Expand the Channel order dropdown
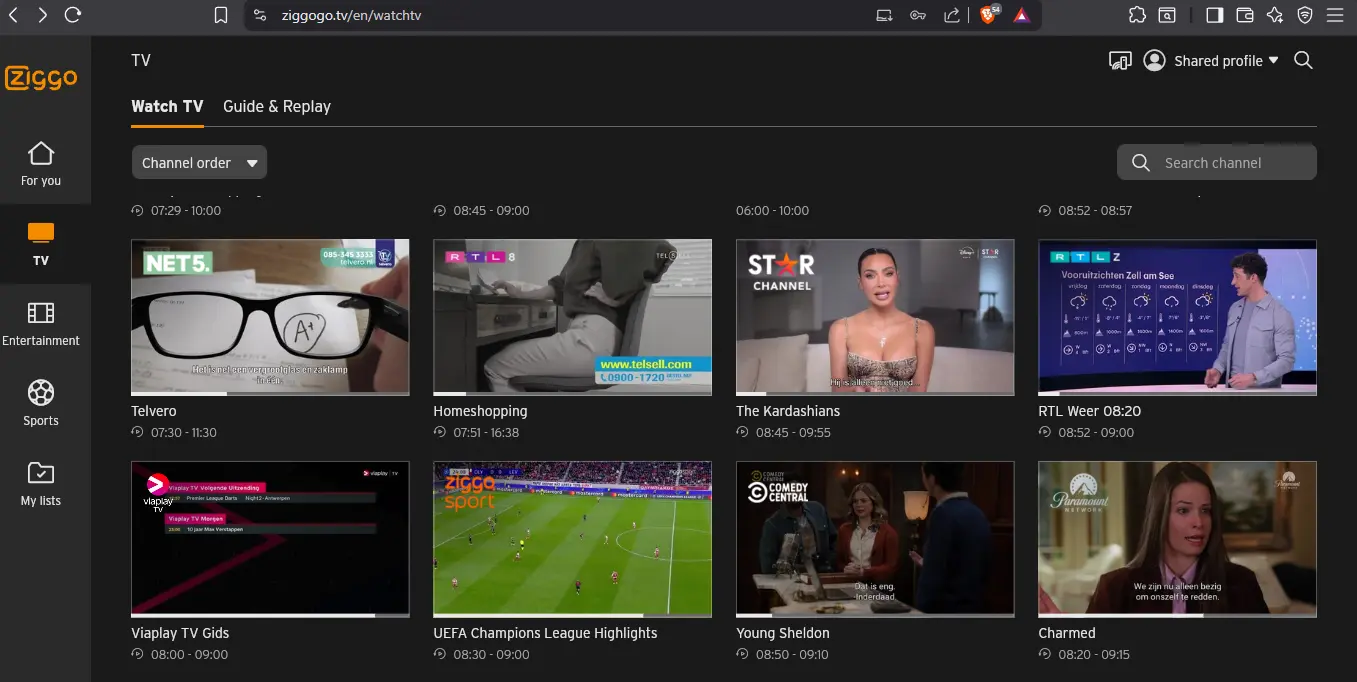1357x682 pixels. pyautogui.click(x=199, y=163)
